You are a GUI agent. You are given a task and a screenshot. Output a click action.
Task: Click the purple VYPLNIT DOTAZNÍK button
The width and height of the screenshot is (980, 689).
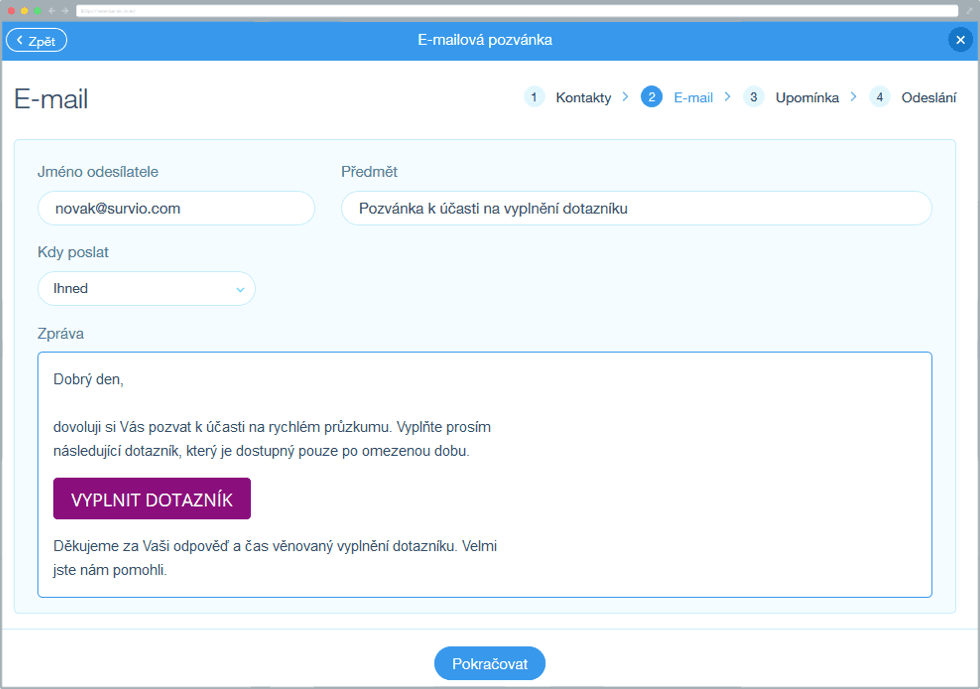coord(152,499)
